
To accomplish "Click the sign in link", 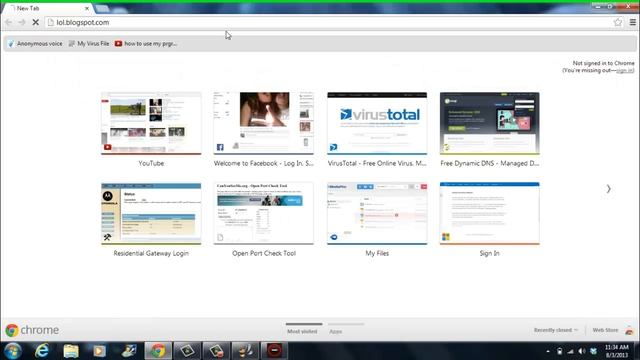I will (624, 71).
